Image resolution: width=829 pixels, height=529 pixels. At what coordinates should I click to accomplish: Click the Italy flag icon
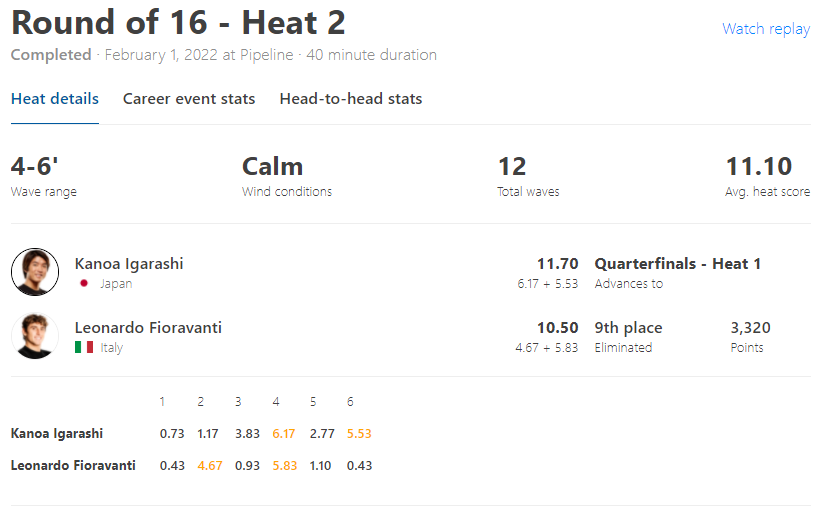click(x=84, y=347)
